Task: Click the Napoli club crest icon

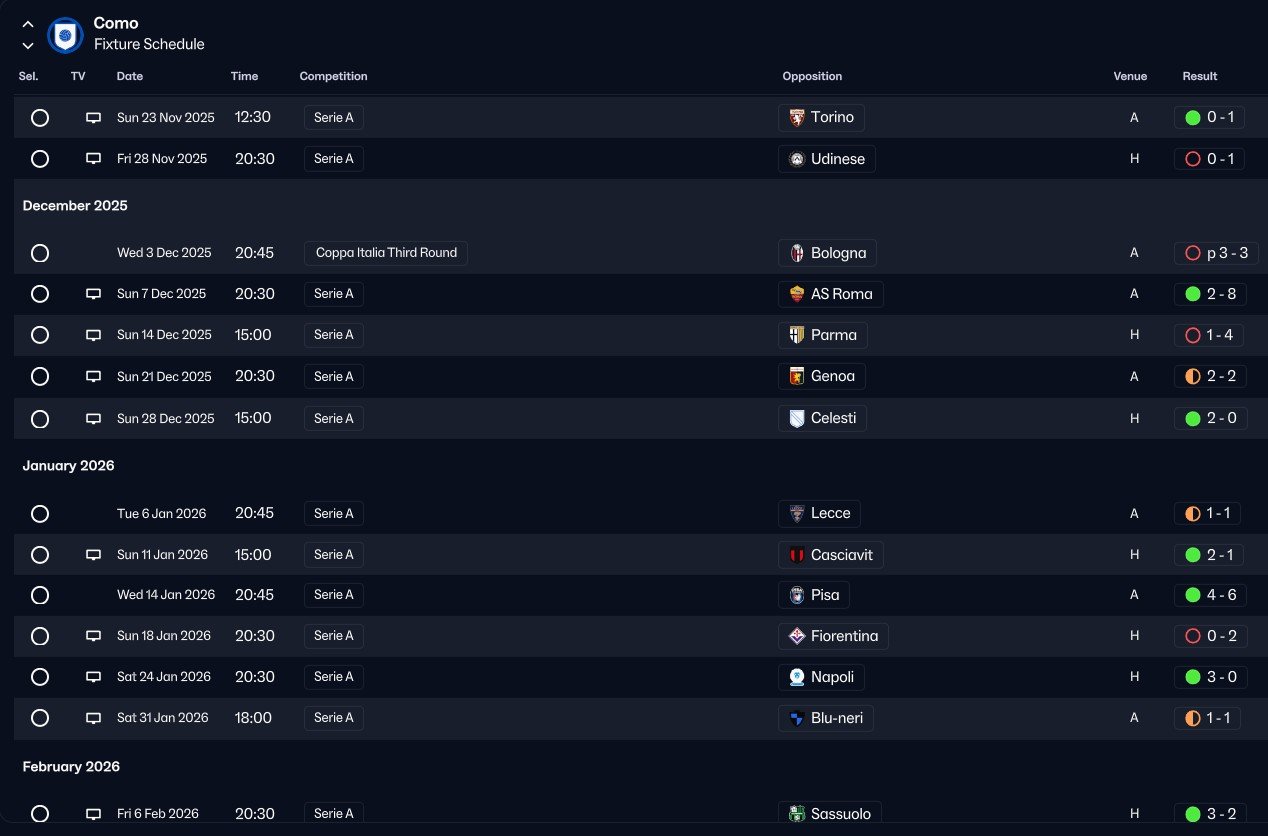Action: [797, 677]
